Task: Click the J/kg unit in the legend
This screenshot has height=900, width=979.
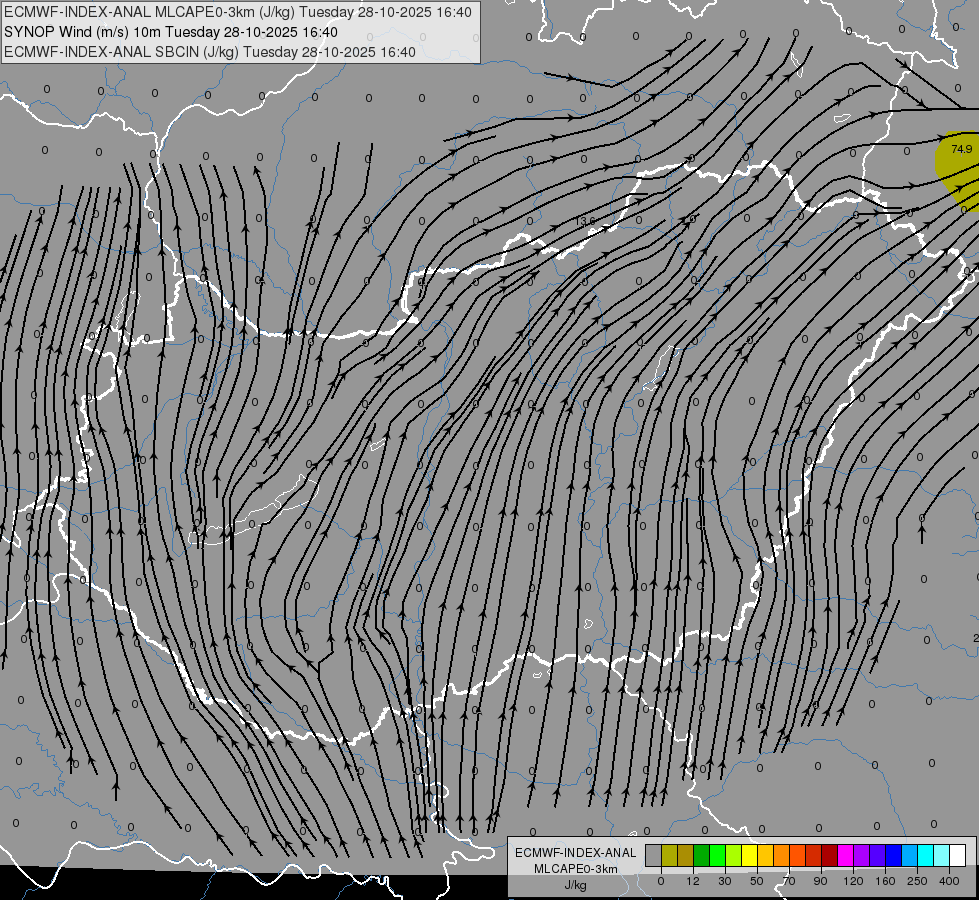Action: coord(575,886)
